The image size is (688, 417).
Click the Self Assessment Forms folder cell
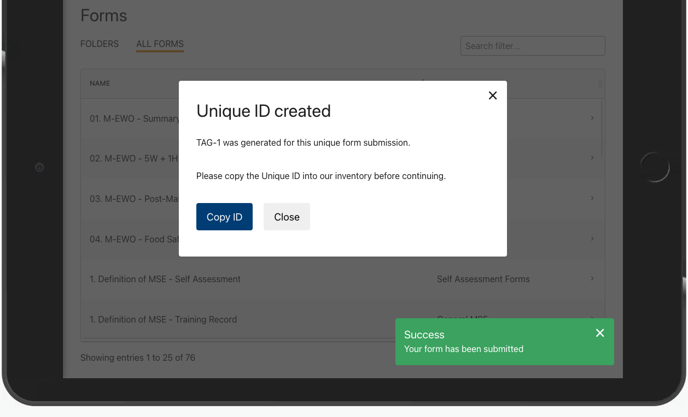483,279
